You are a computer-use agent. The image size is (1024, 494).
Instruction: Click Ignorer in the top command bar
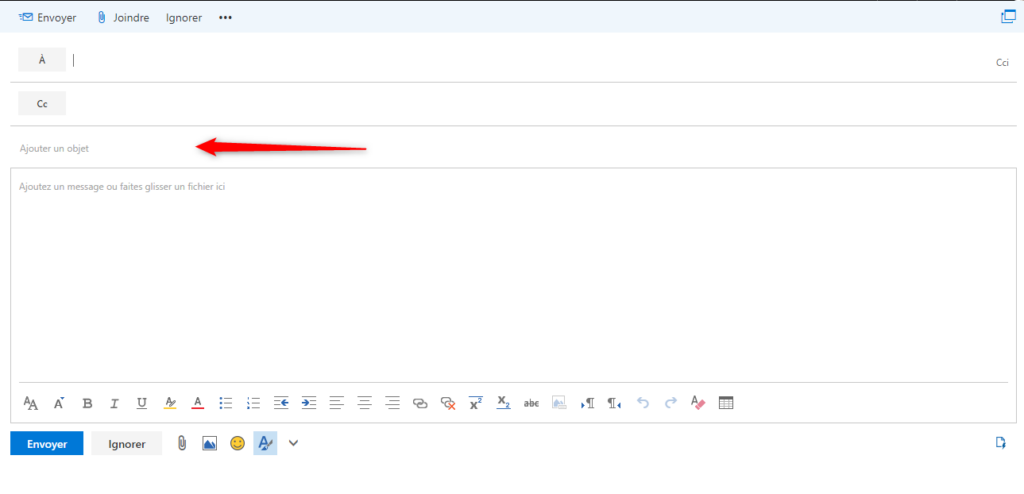185,18
